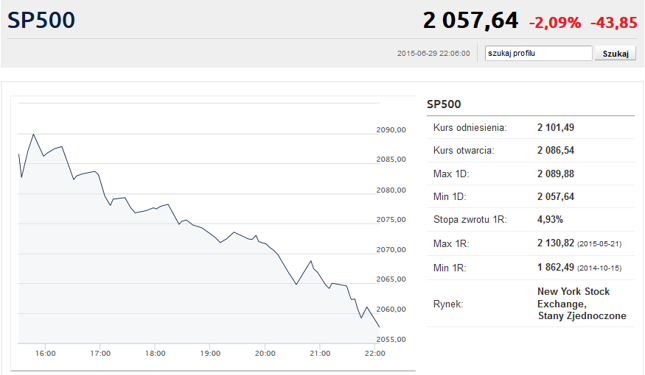
Task: Click the Max 1D value 2 089,88
Action: (x=555, y=174)
